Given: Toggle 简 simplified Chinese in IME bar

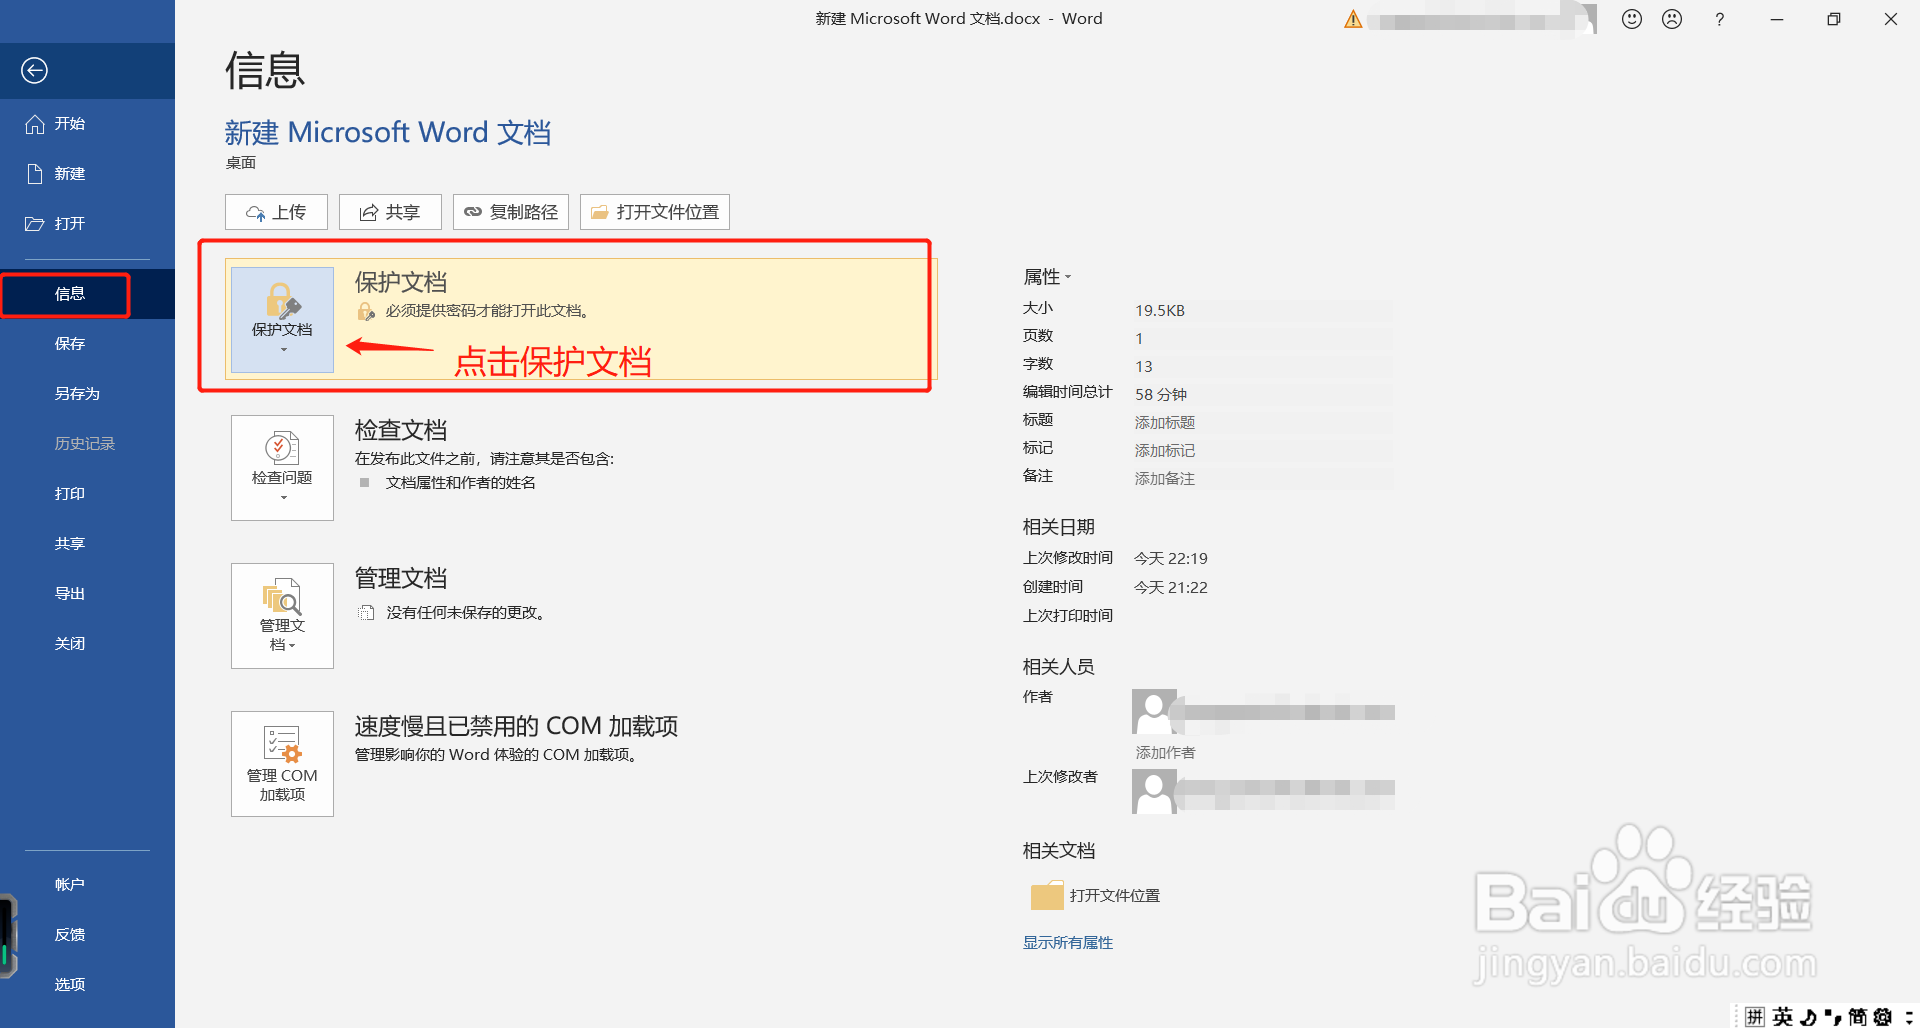Looking at the screenshot, I should [x=1858, y=1017].
